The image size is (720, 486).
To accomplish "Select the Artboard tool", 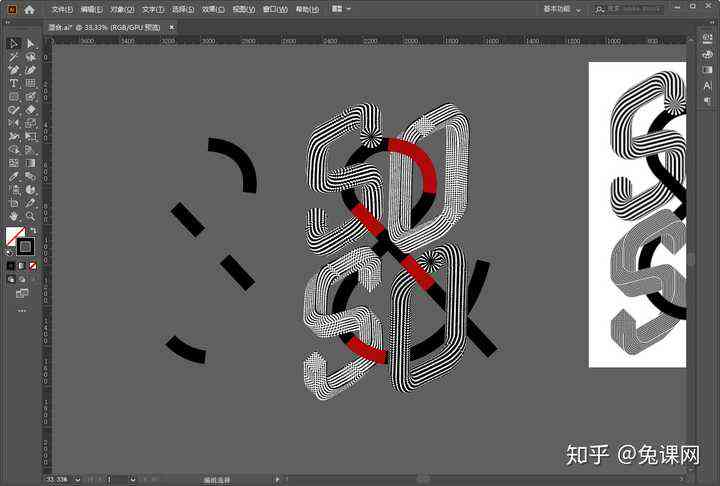I will [x=13, y=203].
